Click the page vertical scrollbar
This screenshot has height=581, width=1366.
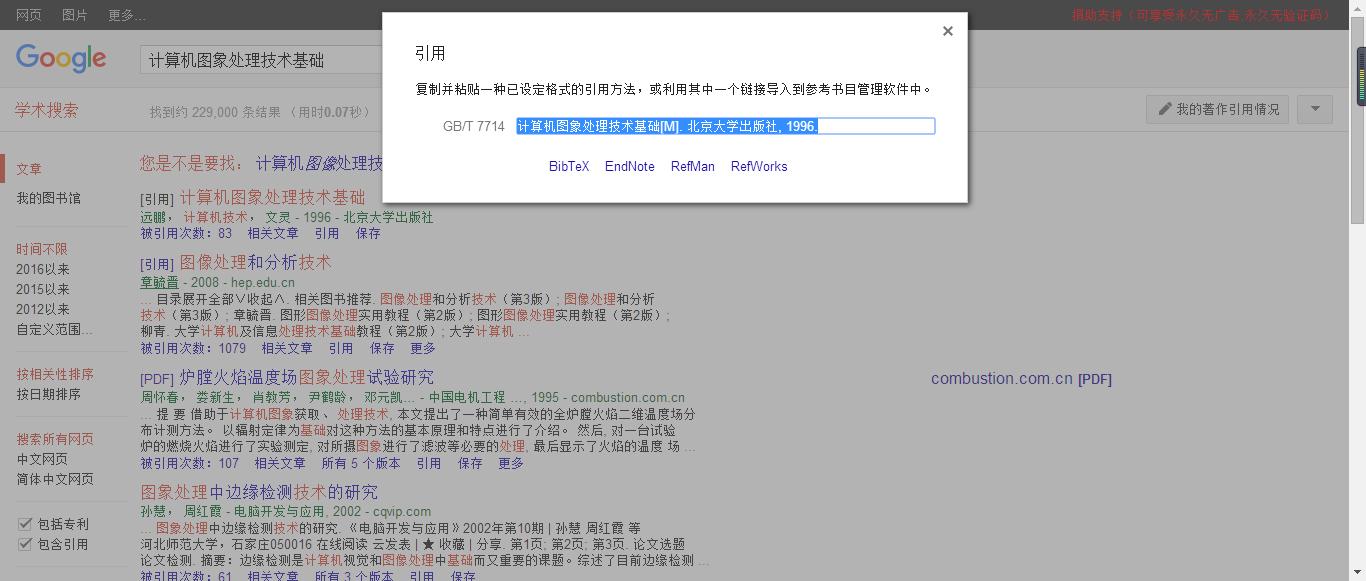(1357, 300)
